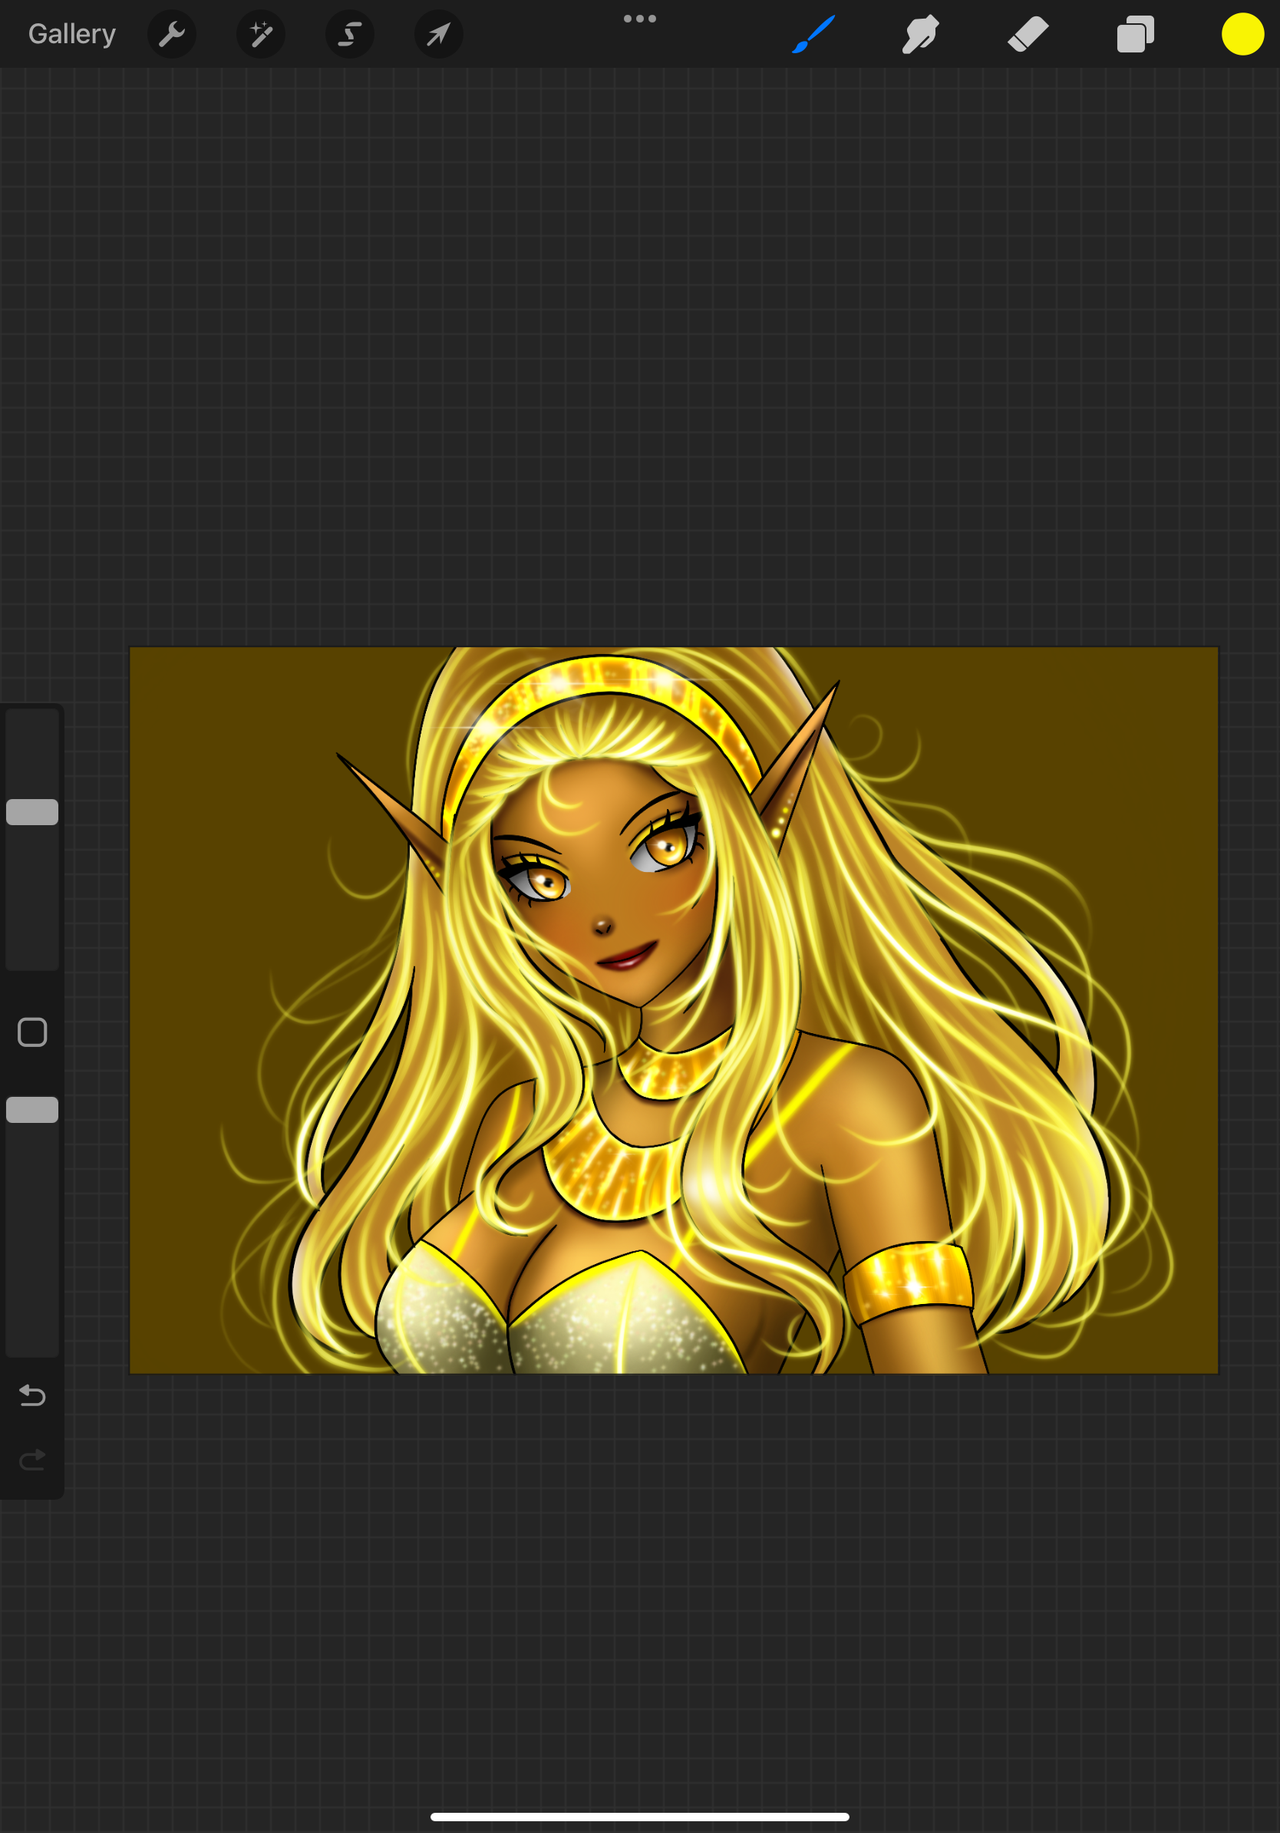The width and height of the screenshot is (1280, 1833).
Task: Tap the three-dot multitasking menu at top
Action: point(640,18)
